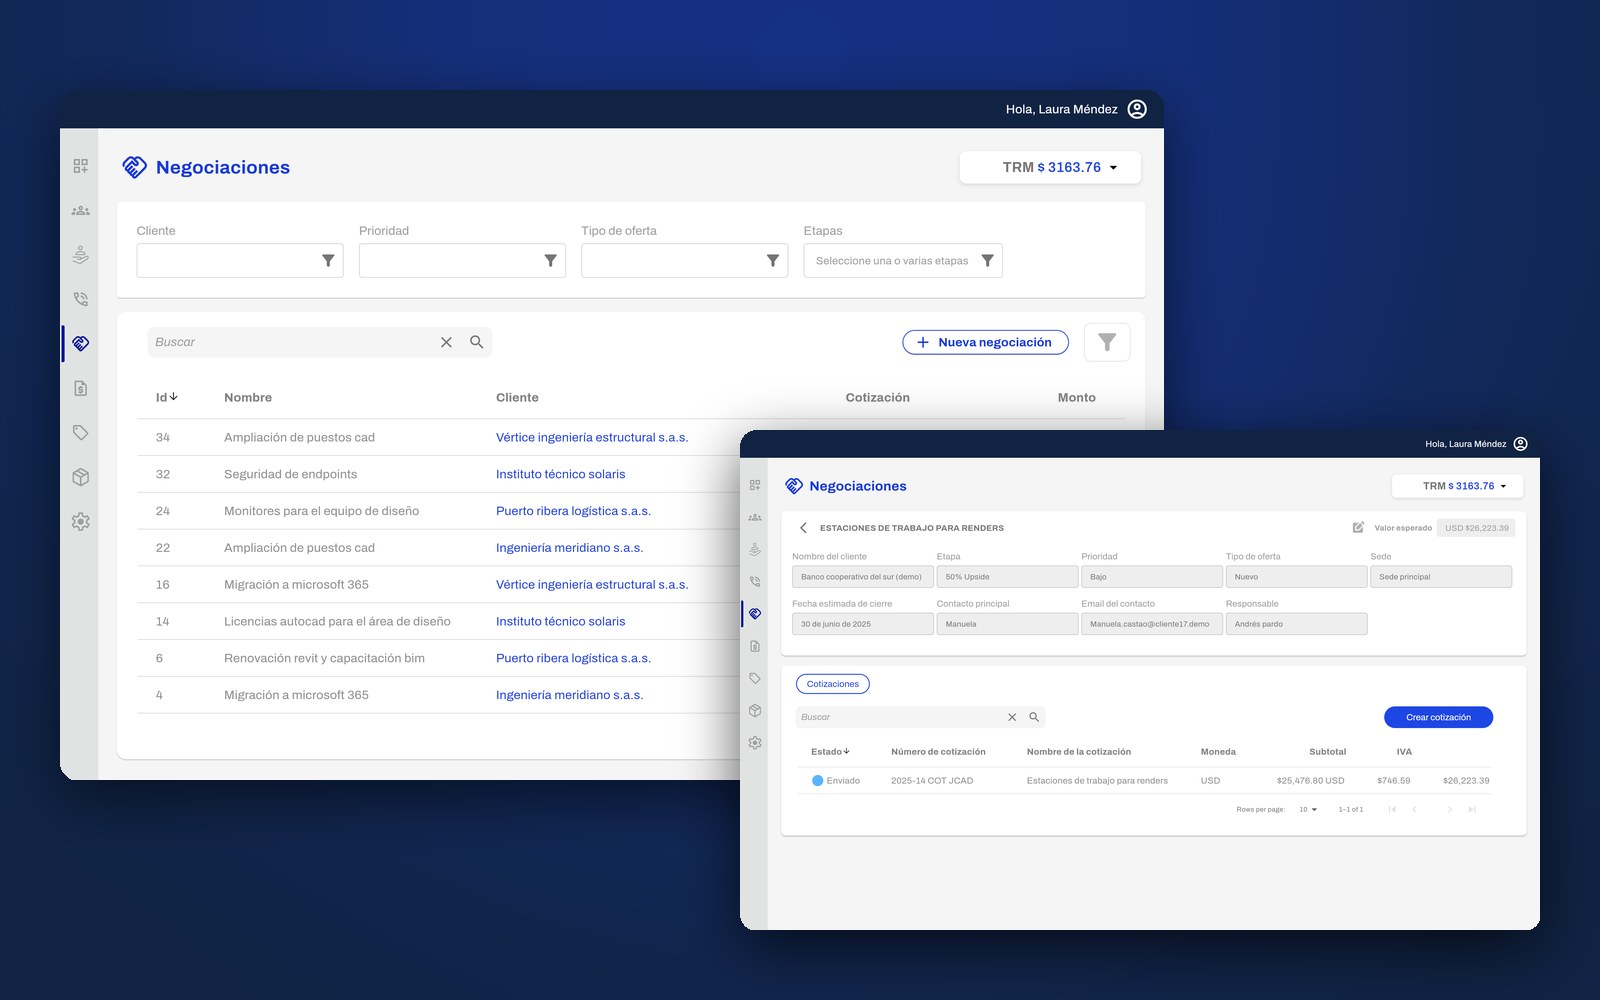This screenshot has height=1000, width=1600.
Task: Click Nombre column header in back table
Action: tap(248, 397)
